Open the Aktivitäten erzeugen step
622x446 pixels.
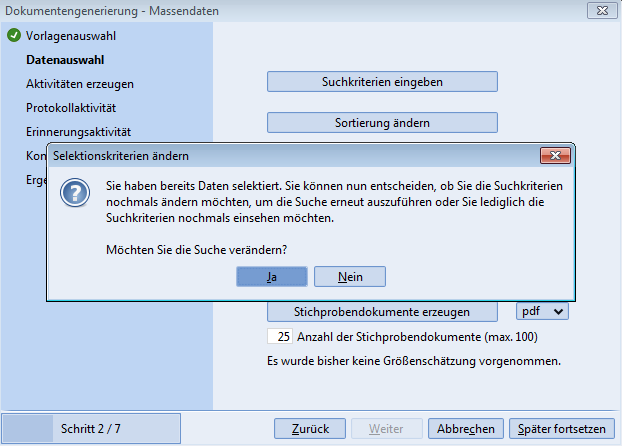80,83
